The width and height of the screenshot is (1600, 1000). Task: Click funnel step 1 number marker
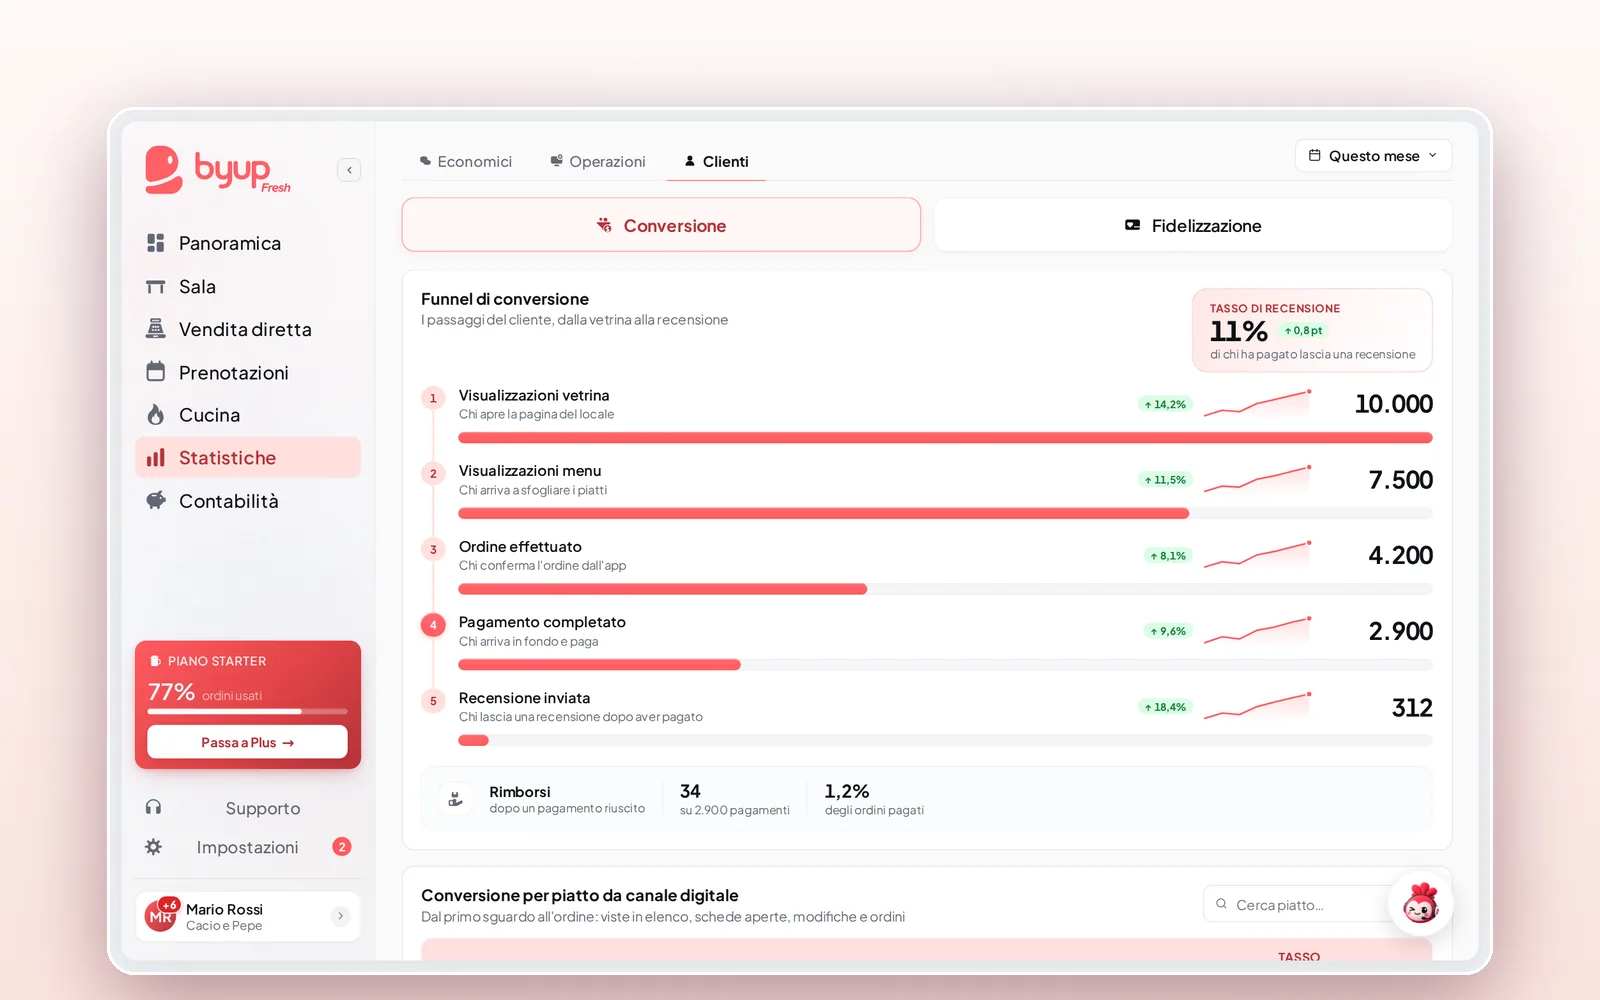click(433, 398)
